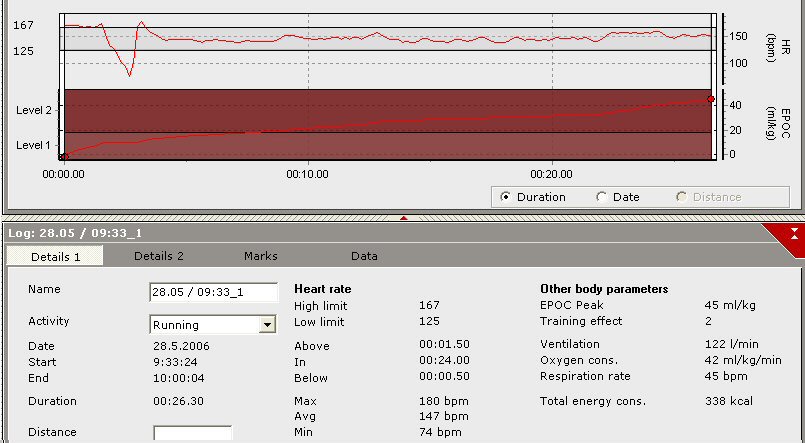Select the Date radio button
This screenshot has height=443, width=805.
601,197
